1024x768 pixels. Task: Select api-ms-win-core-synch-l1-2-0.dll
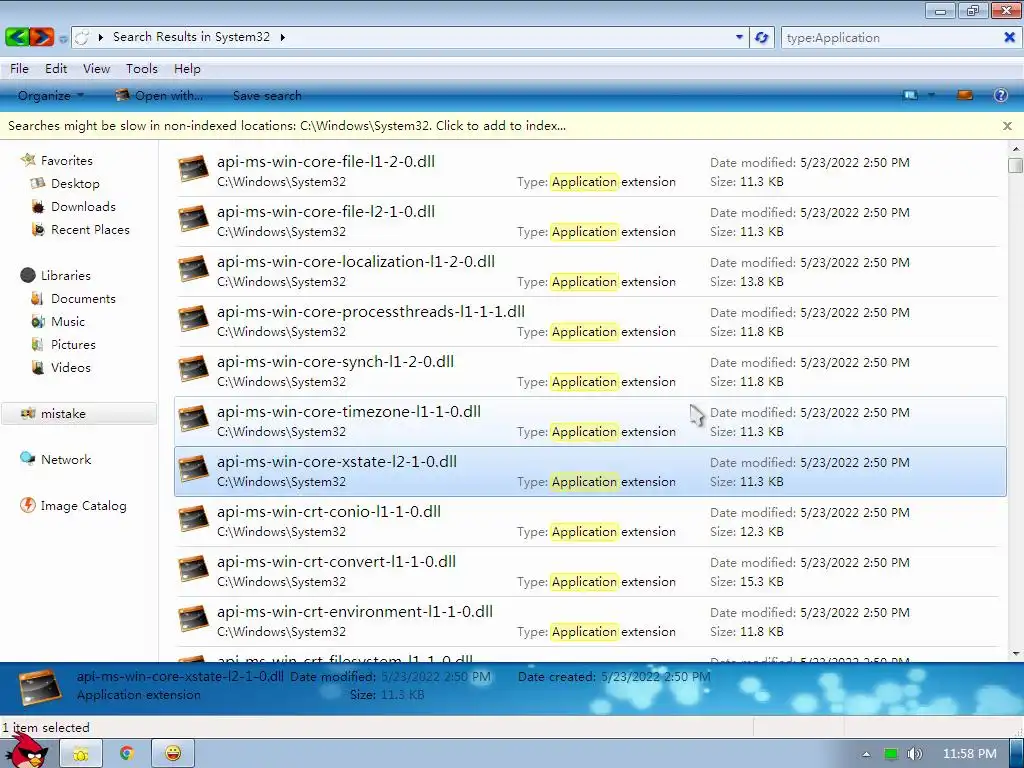(x=590, y=372)
